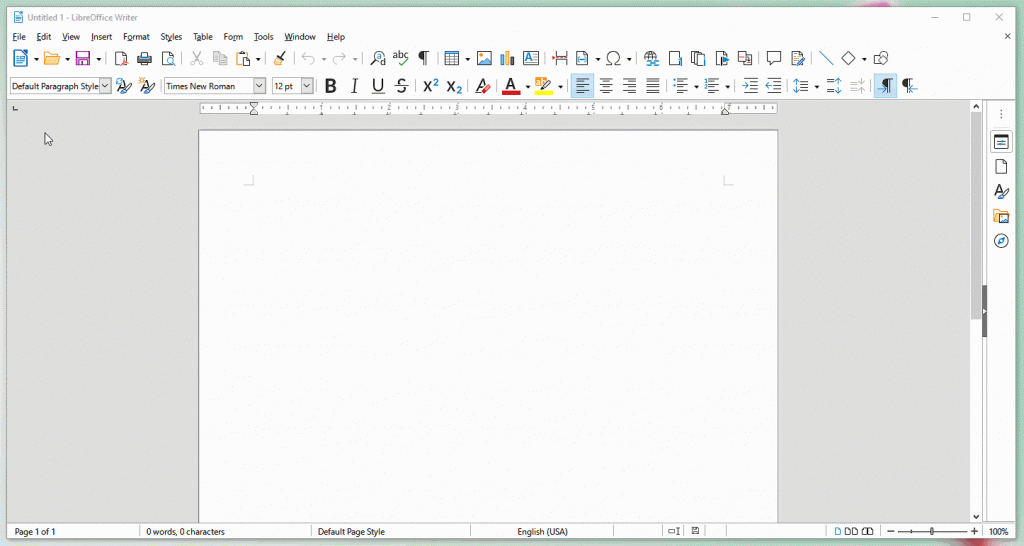Toggle Italic formatting
Screen dimensions: 1024x546
coord(354,86)
